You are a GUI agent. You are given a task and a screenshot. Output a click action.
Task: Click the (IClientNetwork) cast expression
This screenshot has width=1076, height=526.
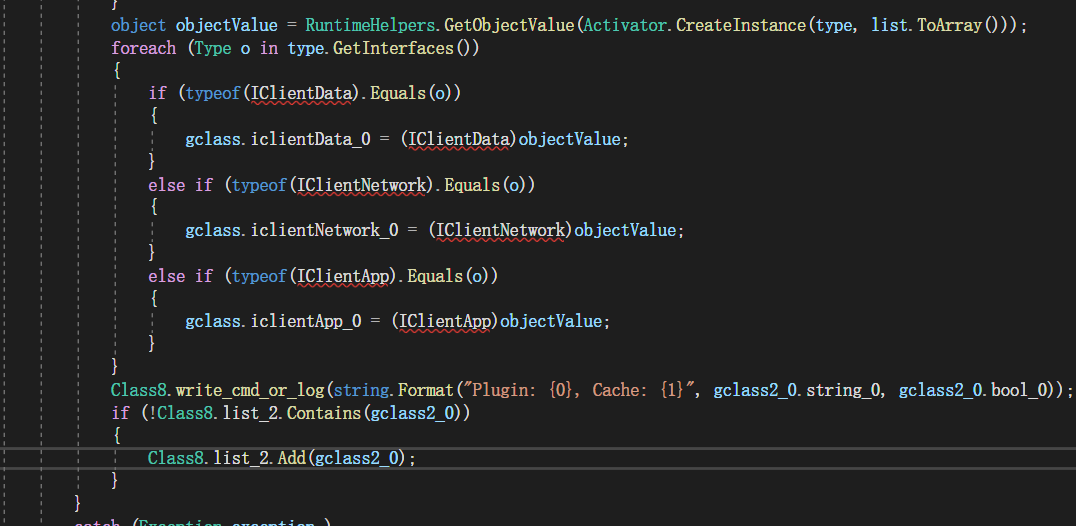[x=500, y=230]
